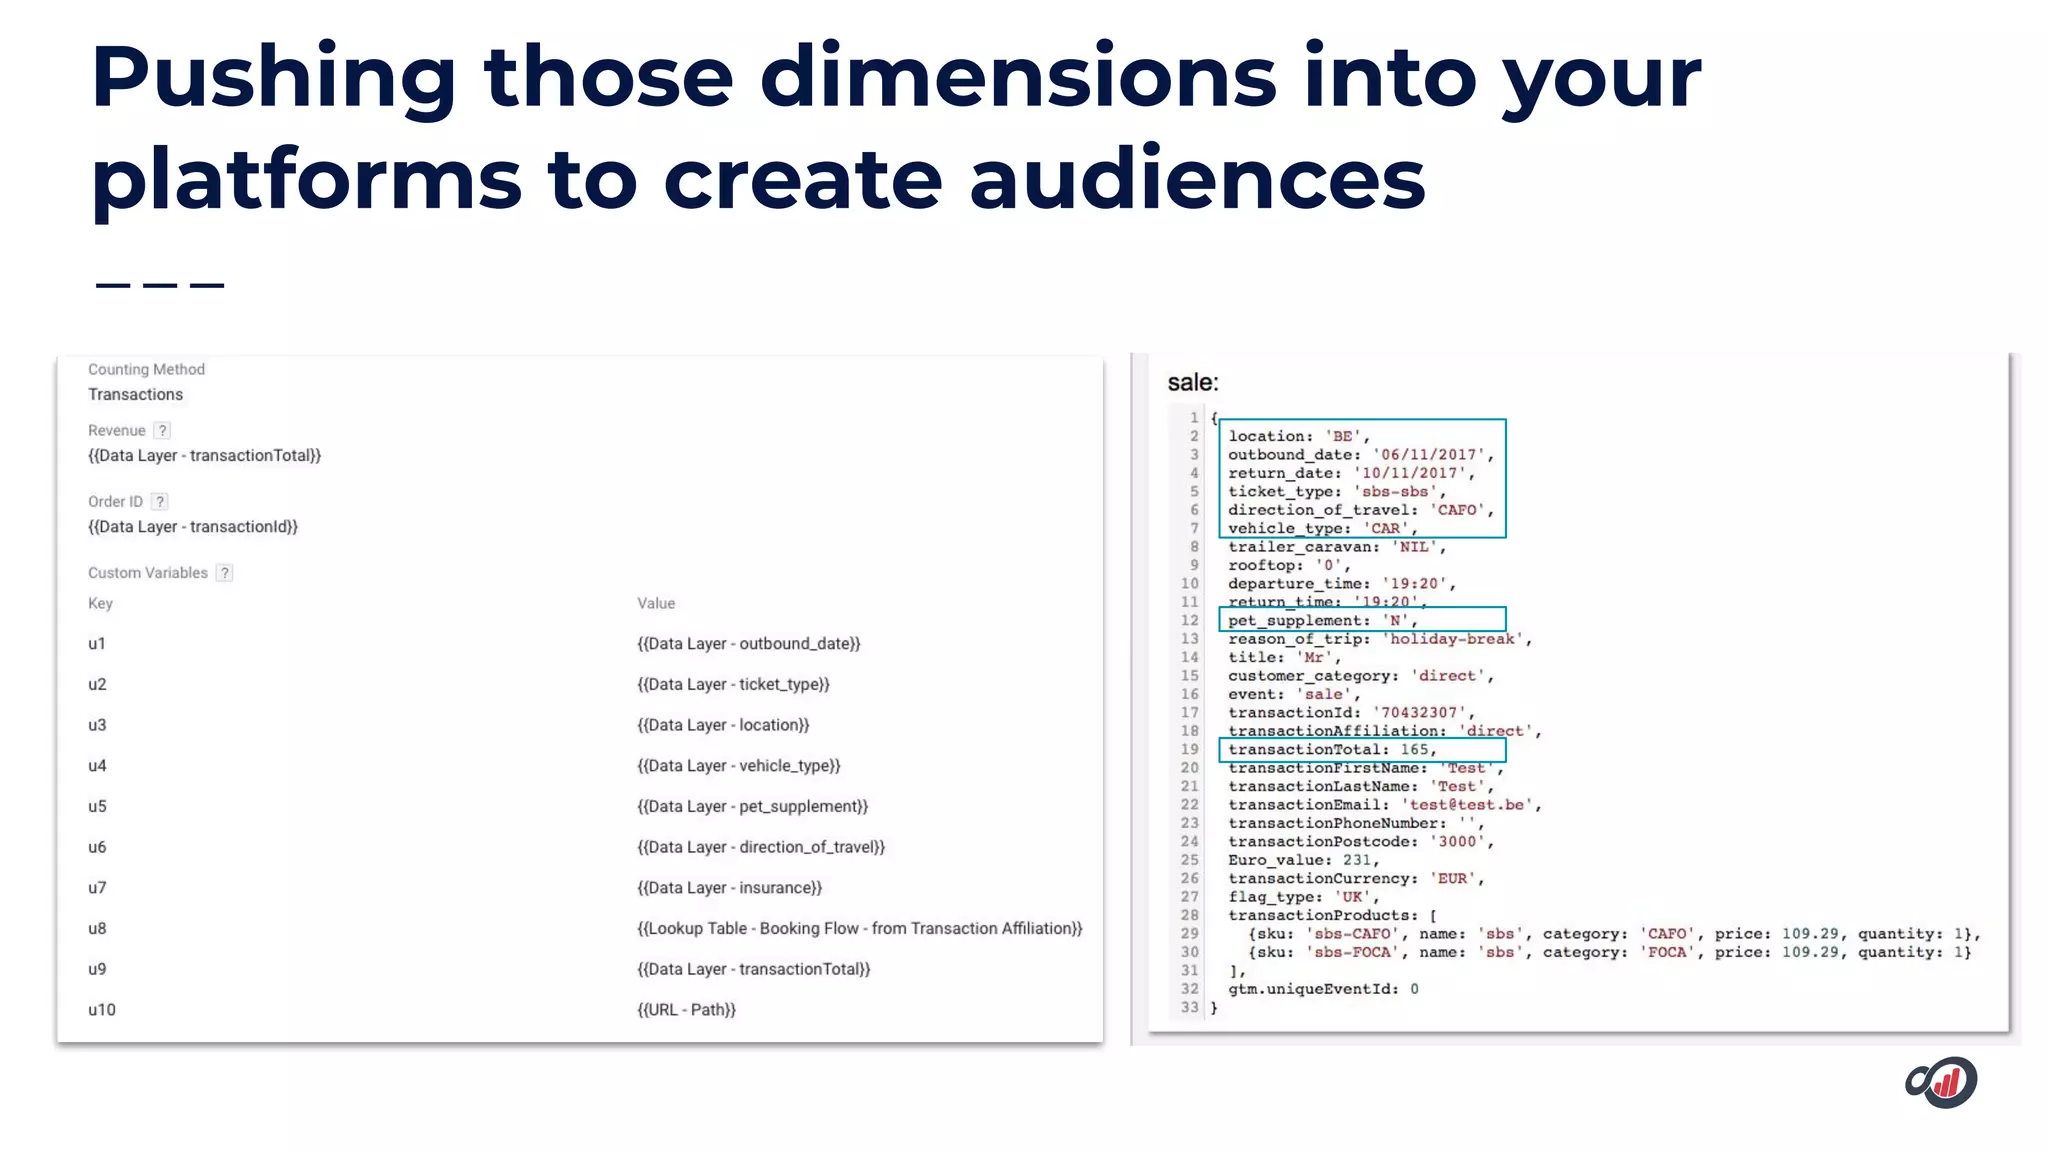The image size is (2048, 1152).
Task: Click the 'Value' column header
Action: click(656, 604)
